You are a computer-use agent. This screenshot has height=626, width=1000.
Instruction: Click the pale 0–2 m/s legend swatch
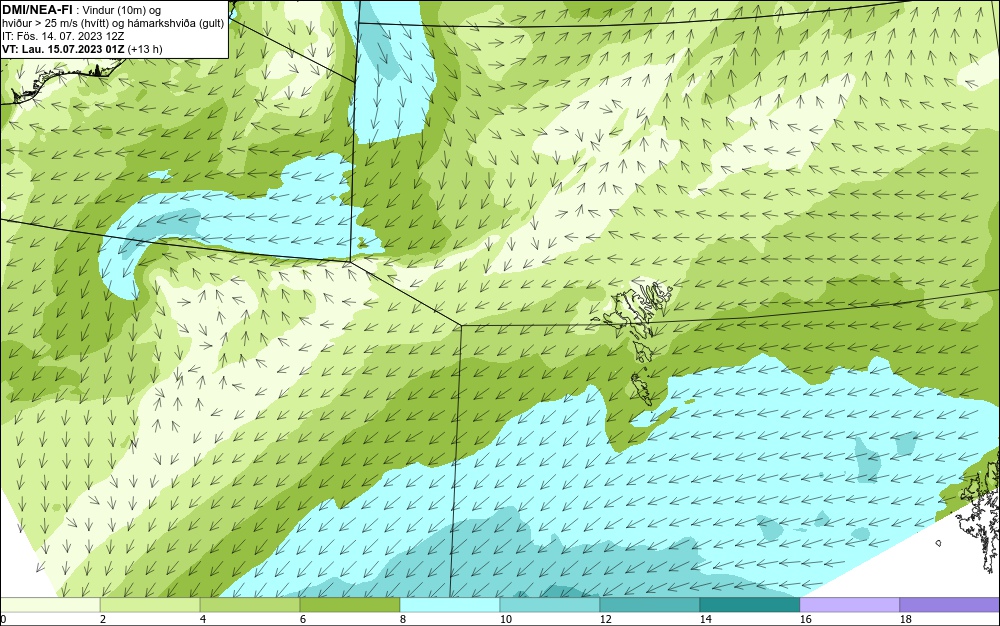(50, 605)
